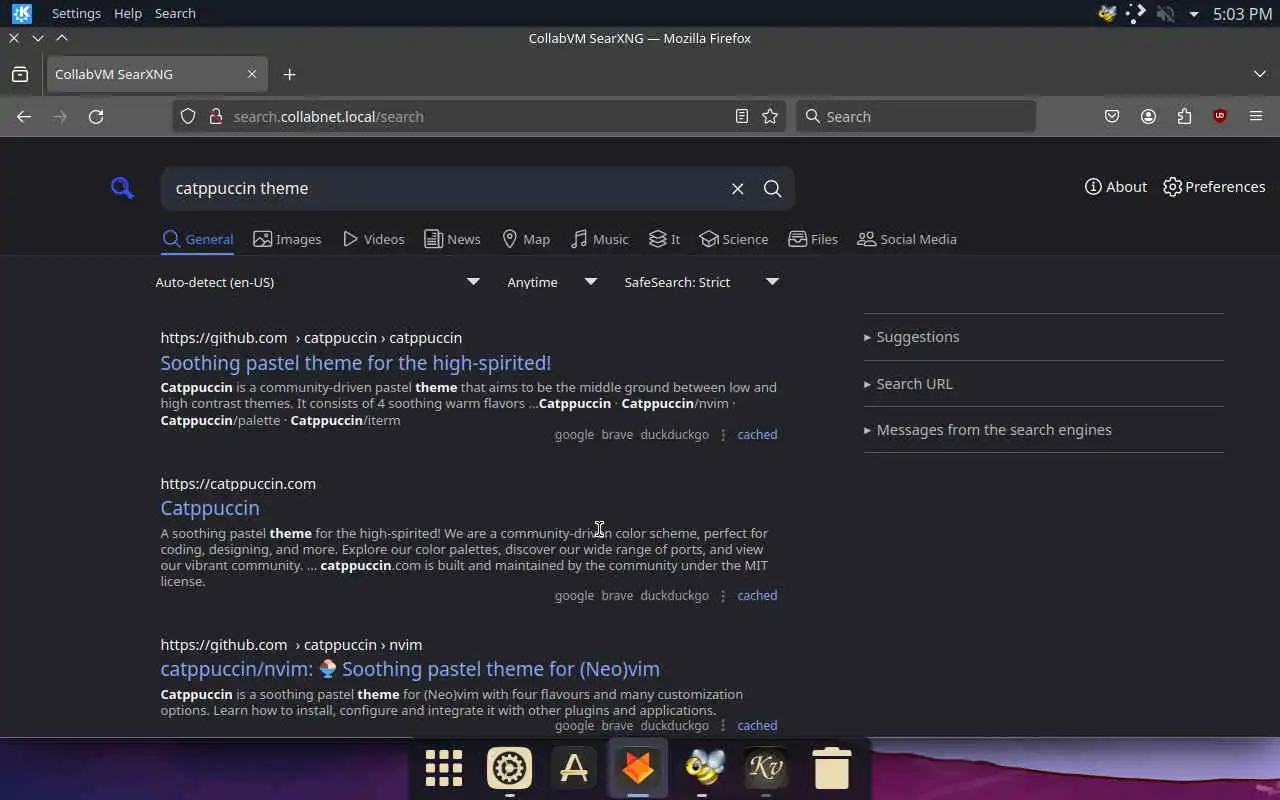The width and height of the screenshot is (1280, 800).
Task: Open the bee application in dock
Action: pos(703,768)
